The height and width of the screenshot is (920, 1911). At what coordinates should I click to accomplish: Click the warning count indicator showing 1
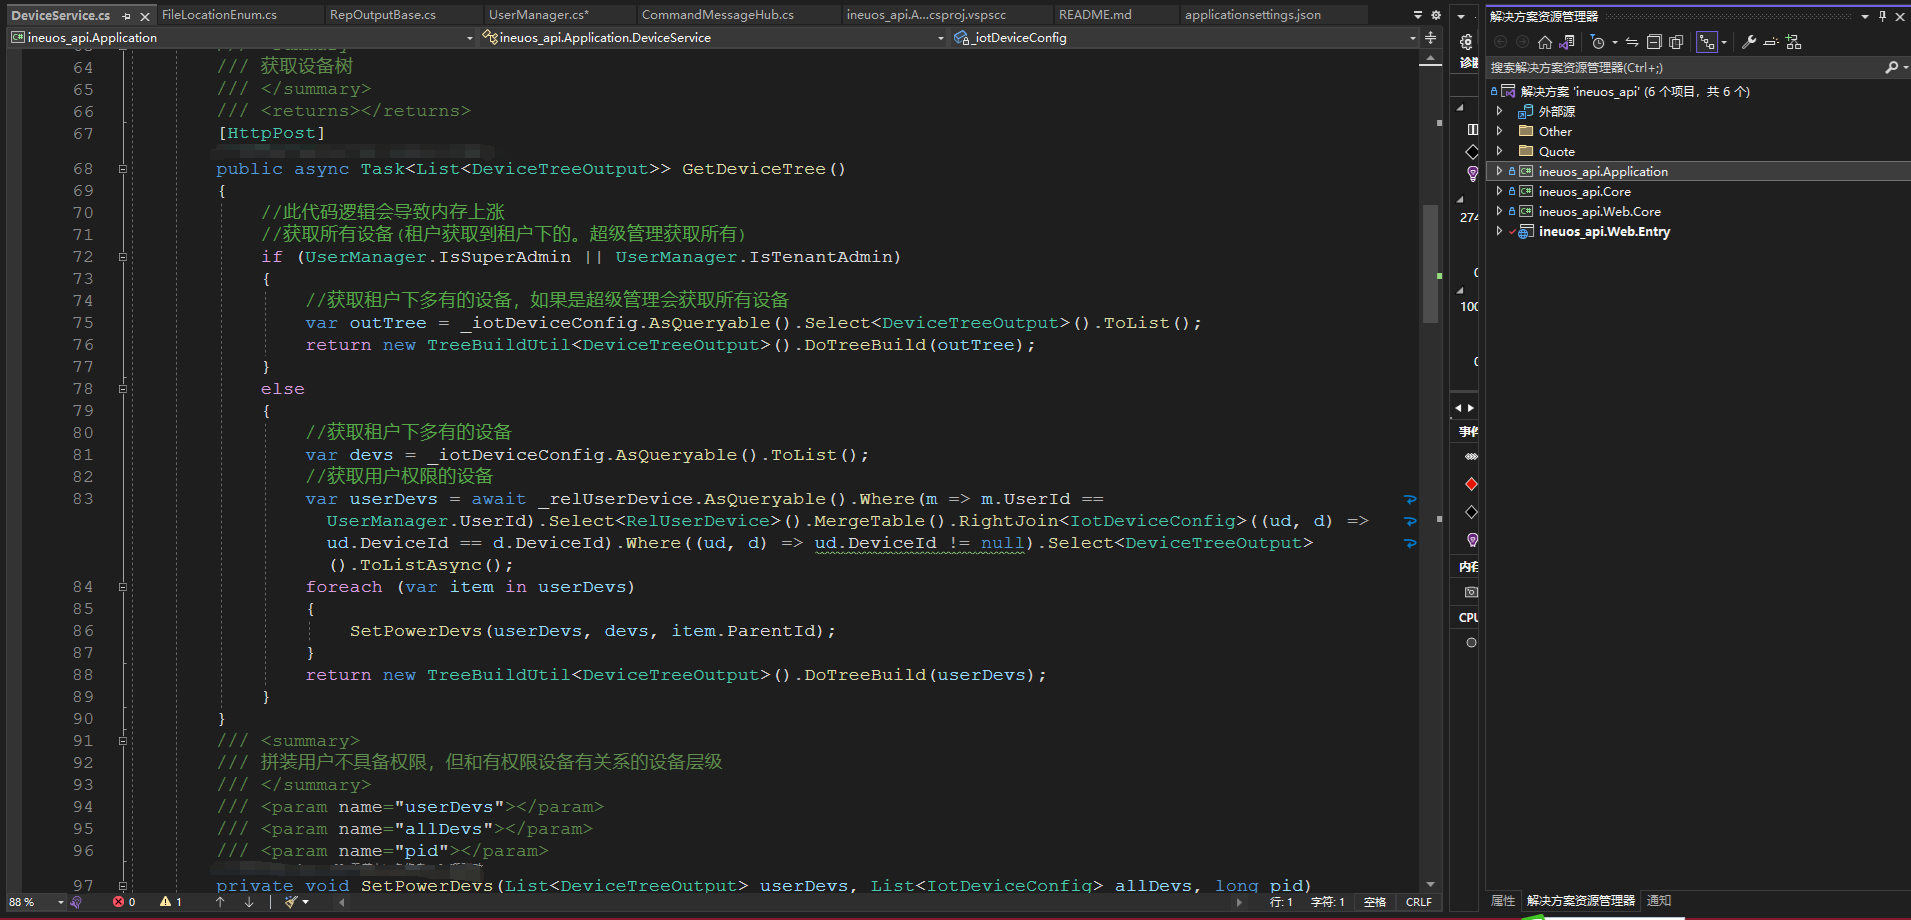[171, 902]
